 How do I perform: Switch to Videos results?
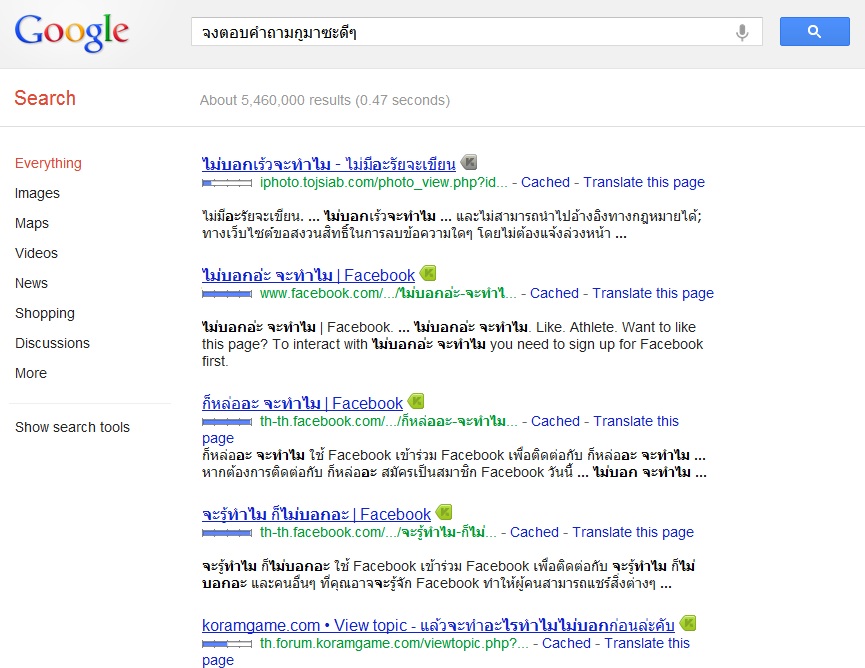(36, 253)
